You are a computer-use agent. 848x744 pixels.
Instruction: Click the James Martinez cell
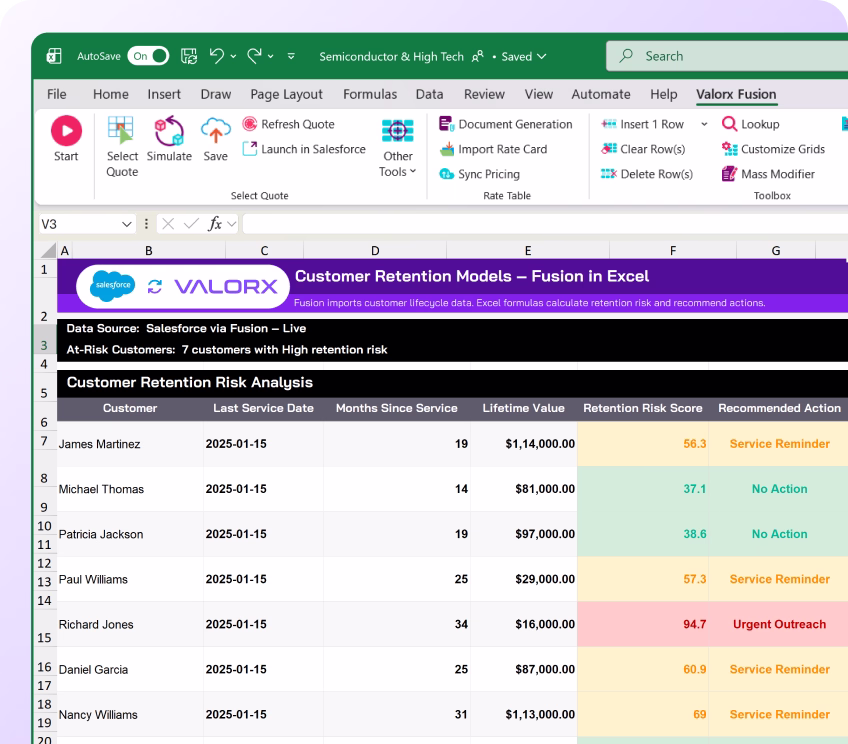pos(130,444)
